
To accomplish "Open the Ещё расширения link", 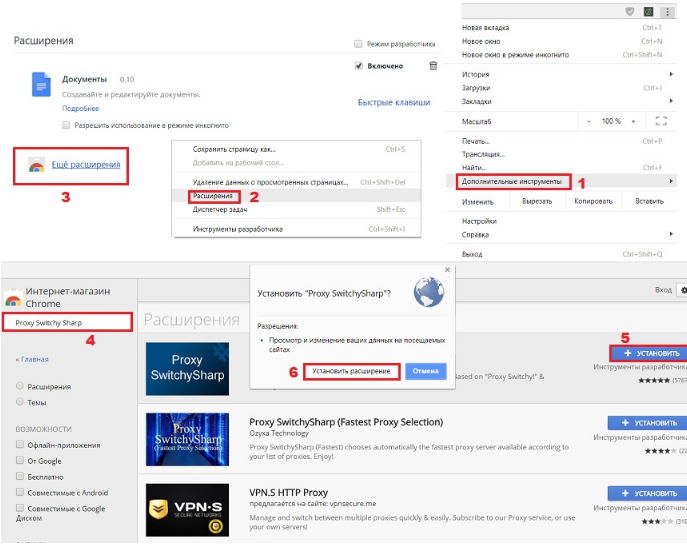I will tap(86, 164).
